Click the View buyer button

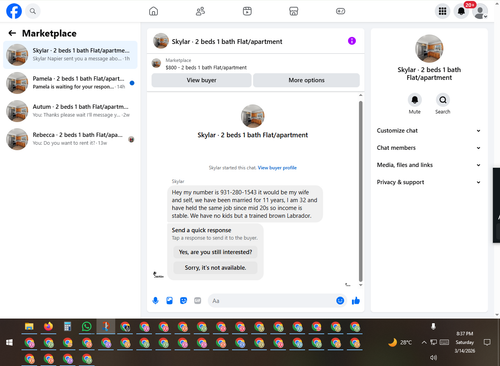tap(201, 80)
